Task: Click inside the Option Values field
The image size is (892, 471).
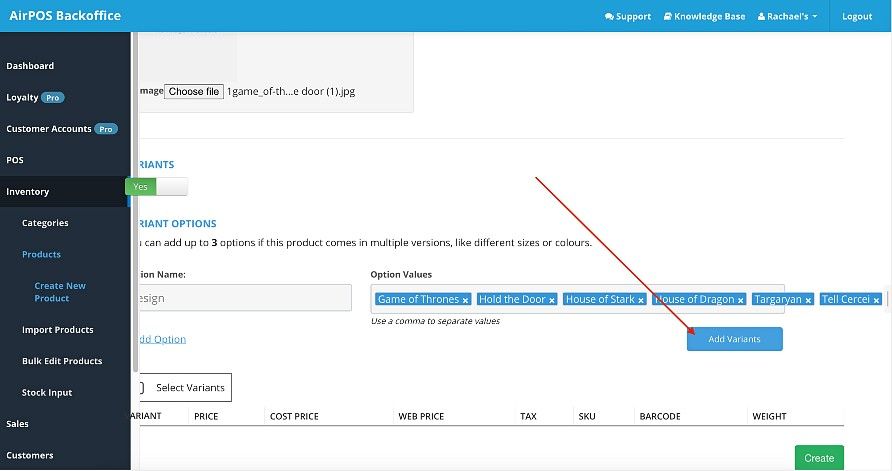Action: coord(577,299)
